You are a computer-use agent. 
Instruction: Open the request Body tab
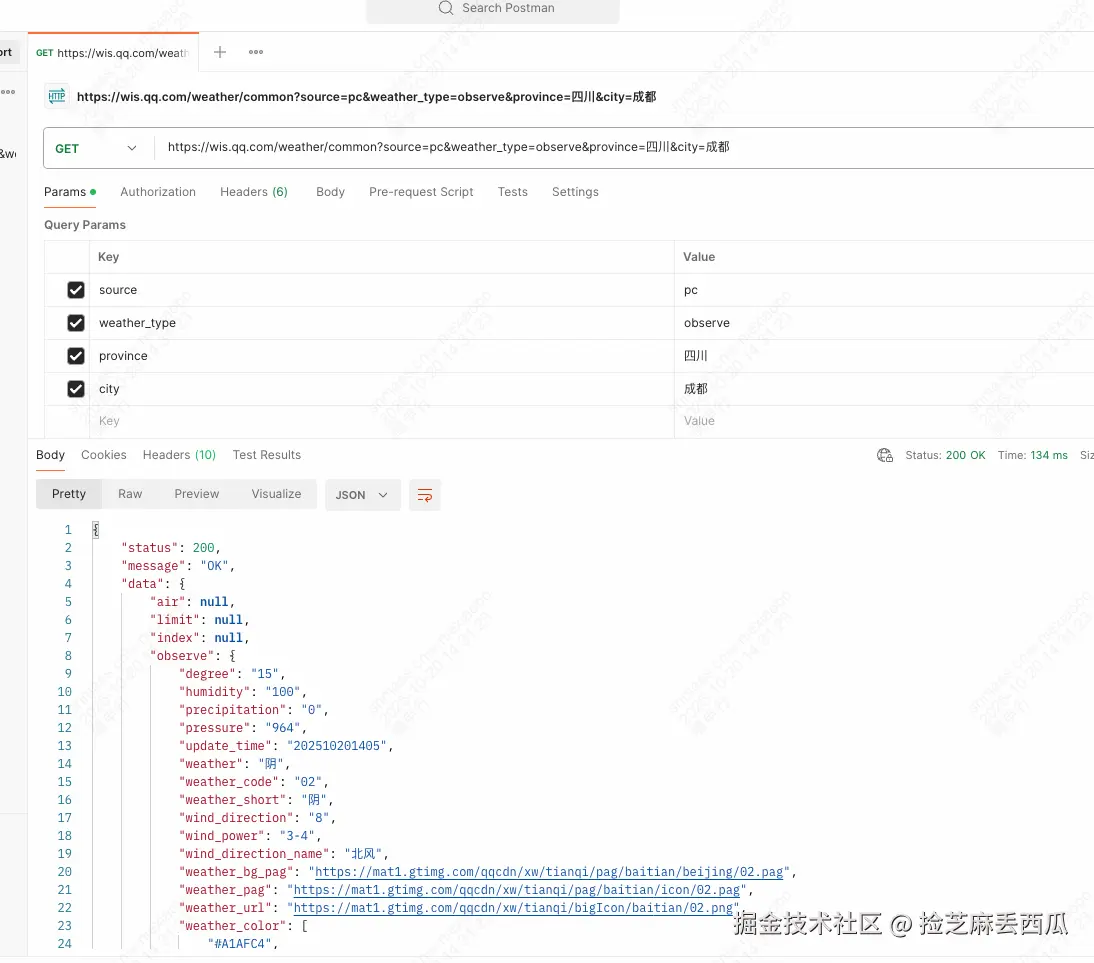(x=330, y=192)
